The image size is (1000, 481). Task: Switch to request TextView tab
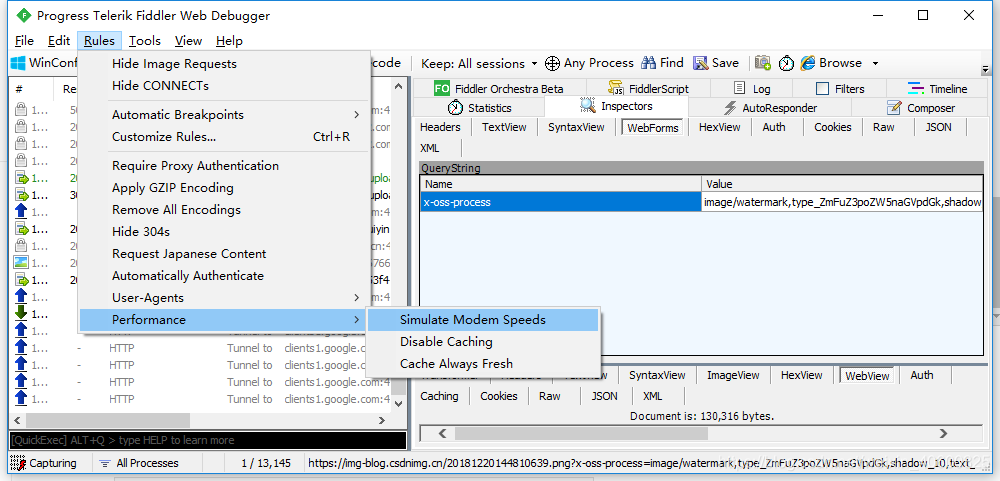pos(504,127)
